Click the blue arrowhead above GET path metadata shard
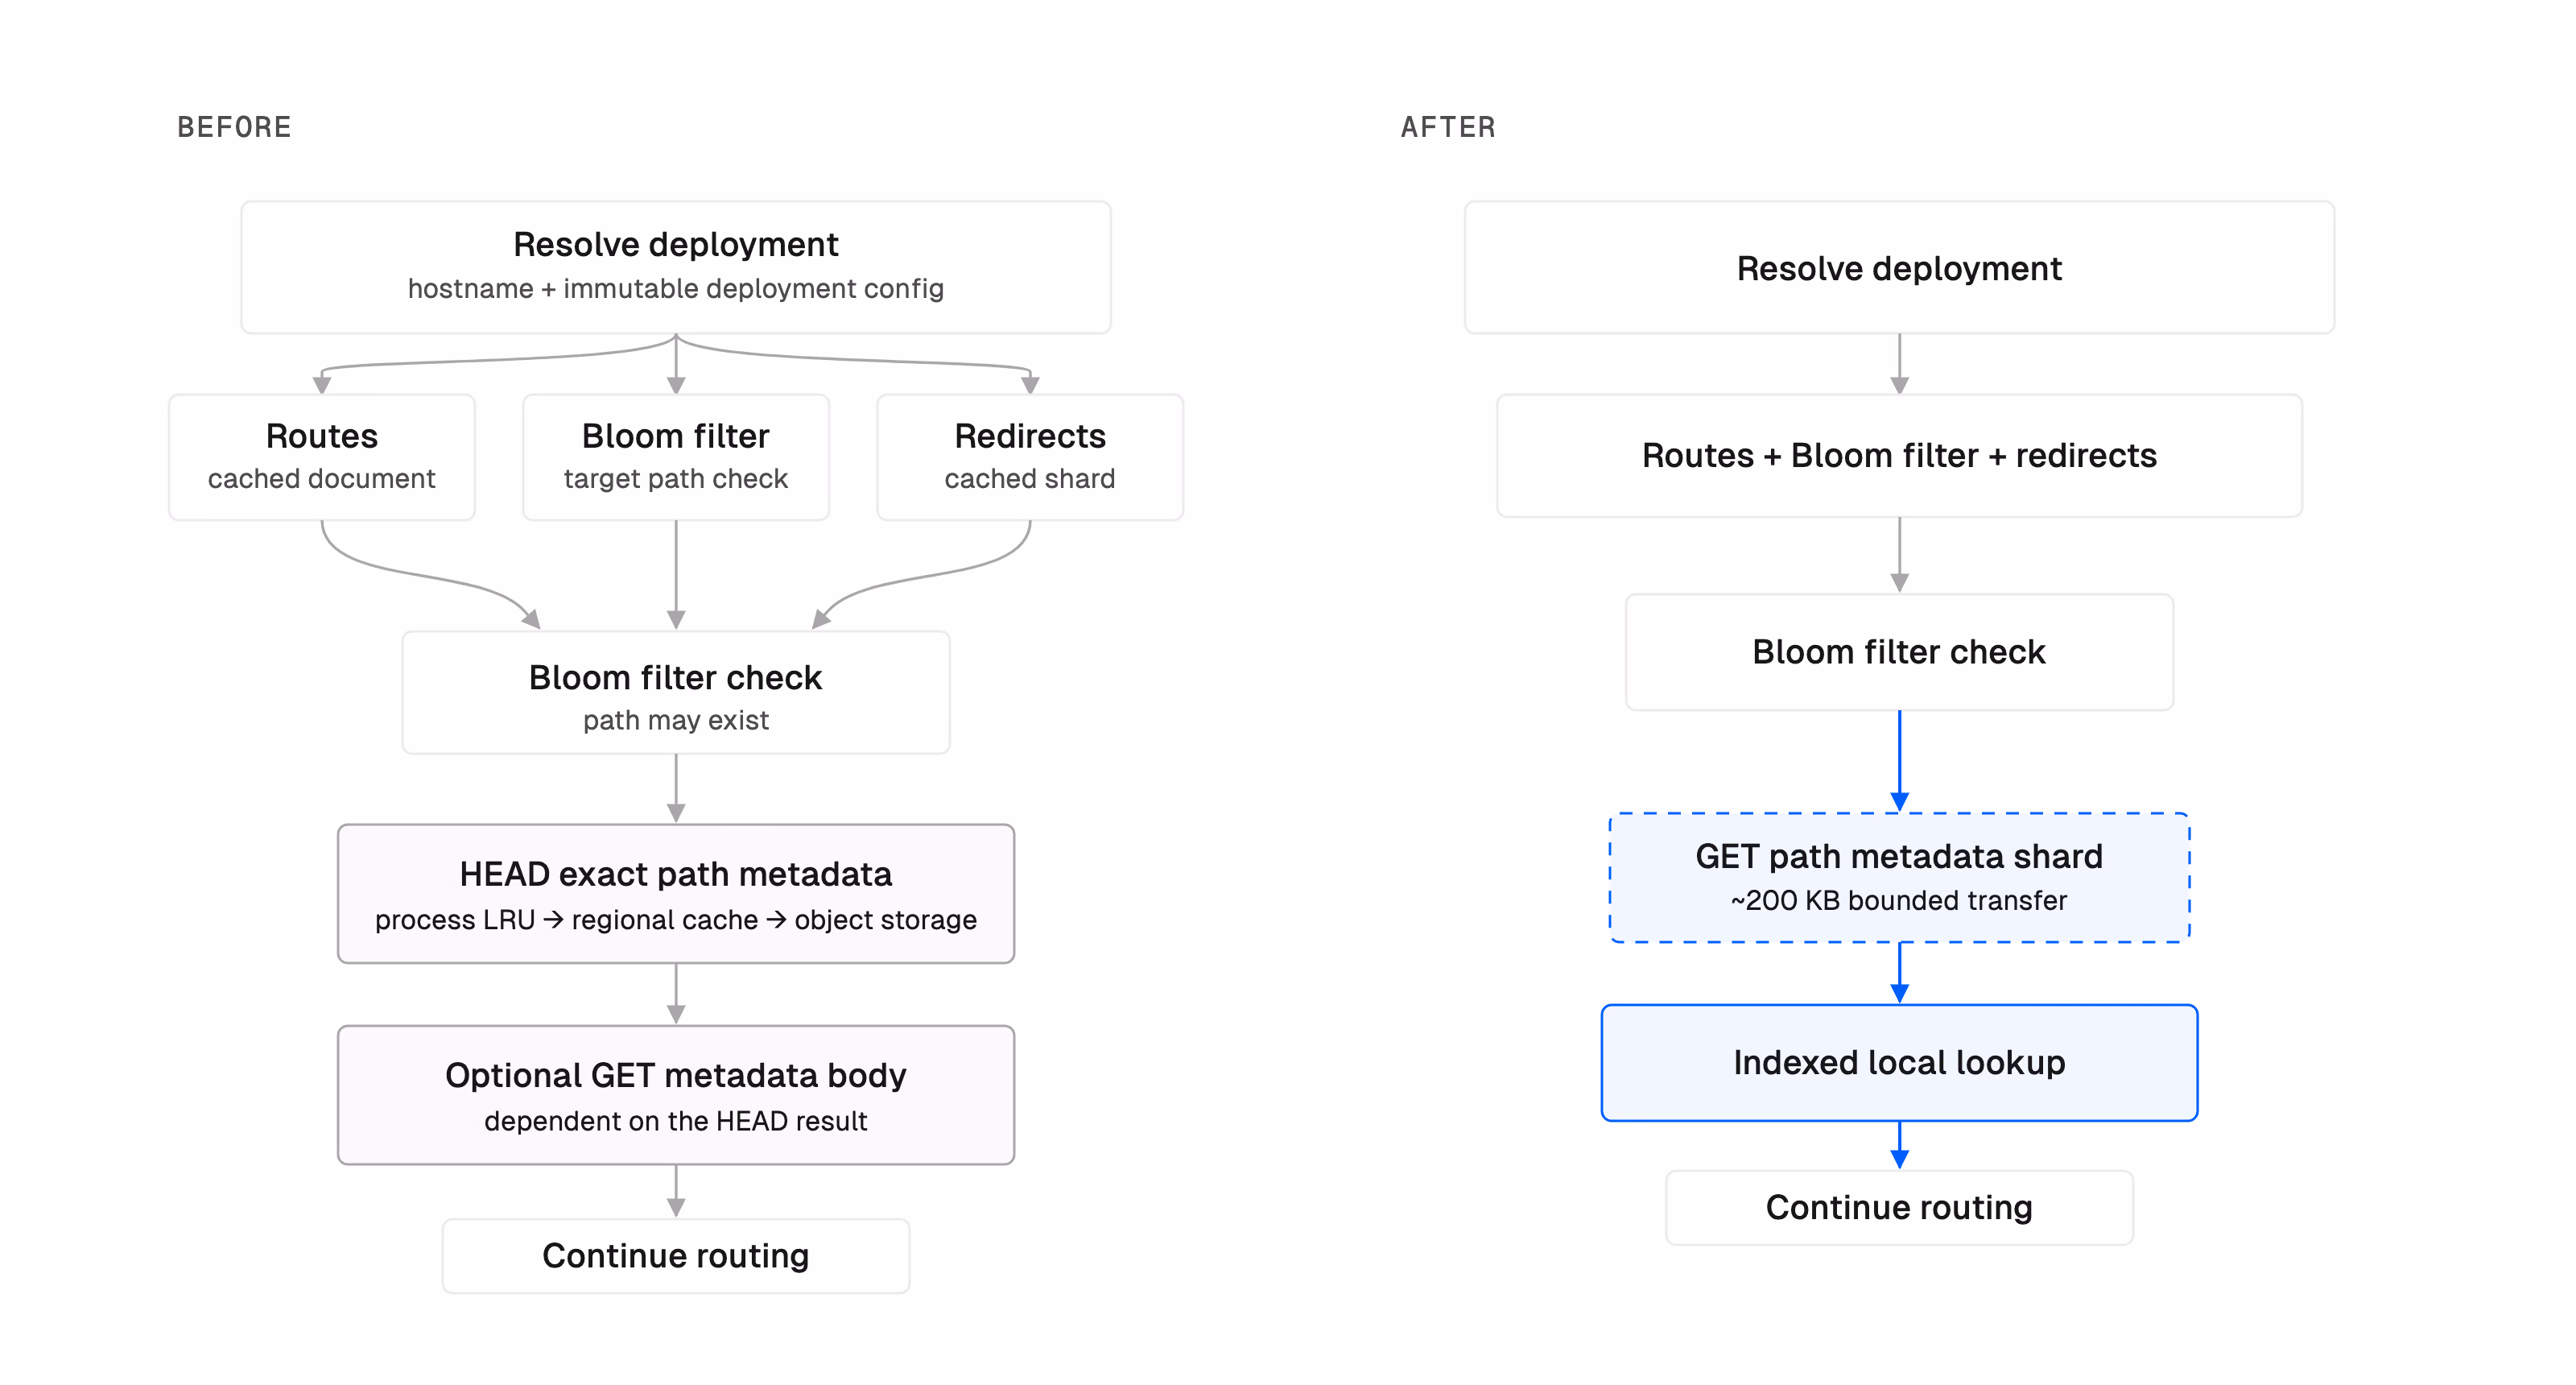The height and width of the screenshot is (1385, 2576). (1899, 802)
